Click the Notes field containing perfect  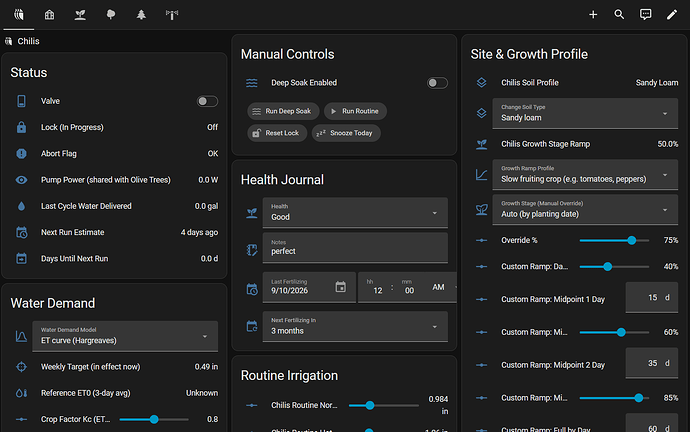click(355, 248)
